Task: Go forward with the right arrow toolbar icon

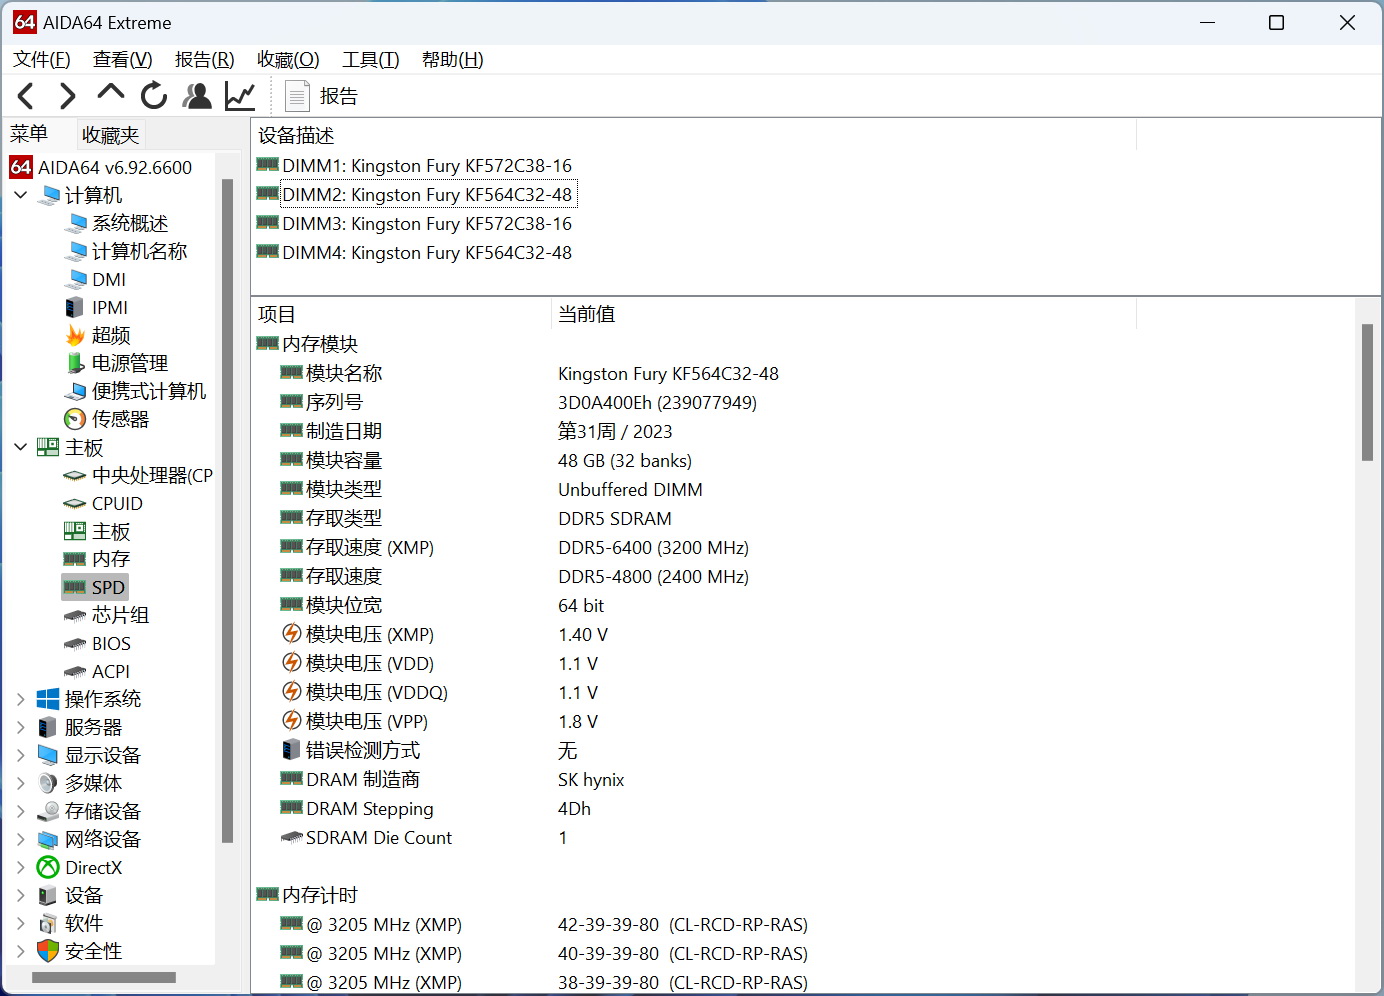Action: click(x=68, y=96)
